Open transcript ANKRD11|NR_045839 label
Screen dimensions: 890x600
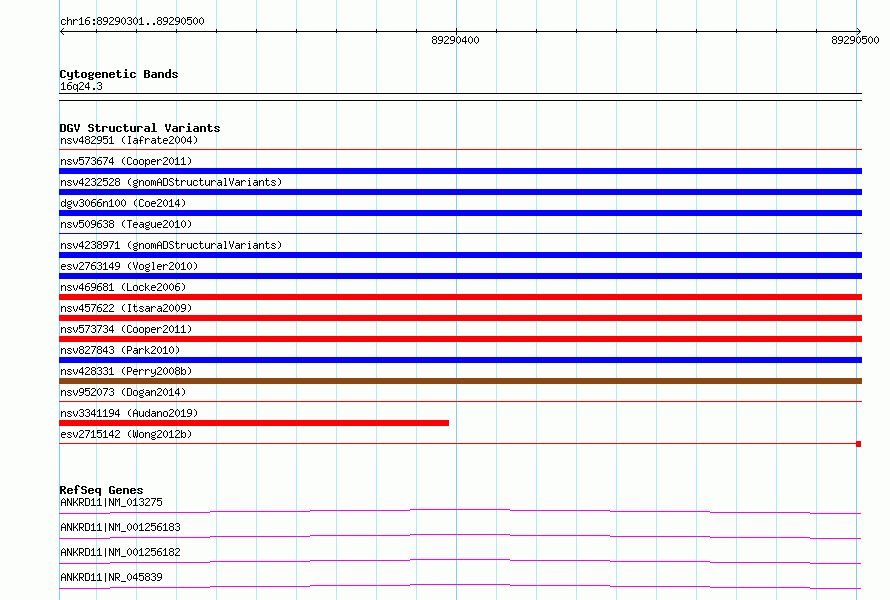[111, 577]
